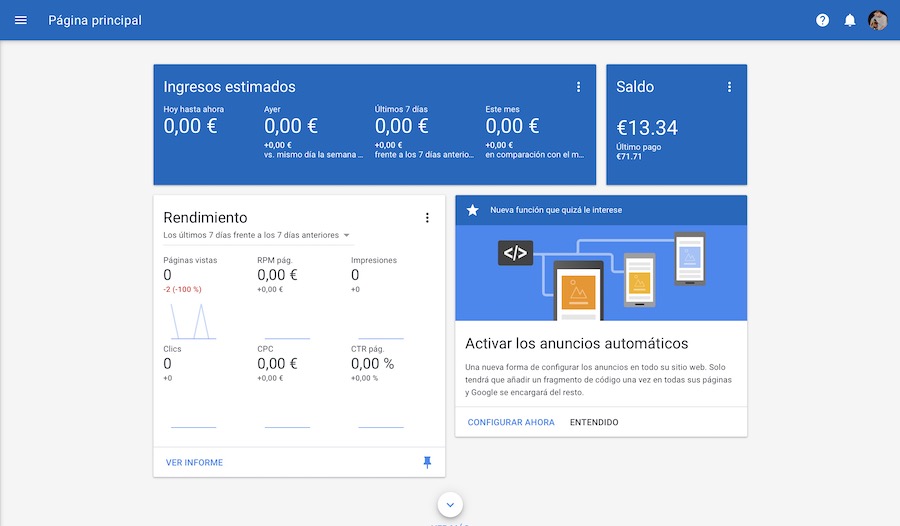Select the Últimos 7 días earnings figure

[x=401, y=126]
